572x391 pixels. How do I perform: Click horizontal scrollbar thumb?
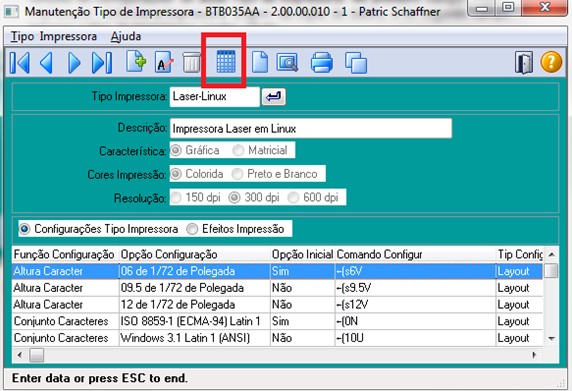point(36,355)
